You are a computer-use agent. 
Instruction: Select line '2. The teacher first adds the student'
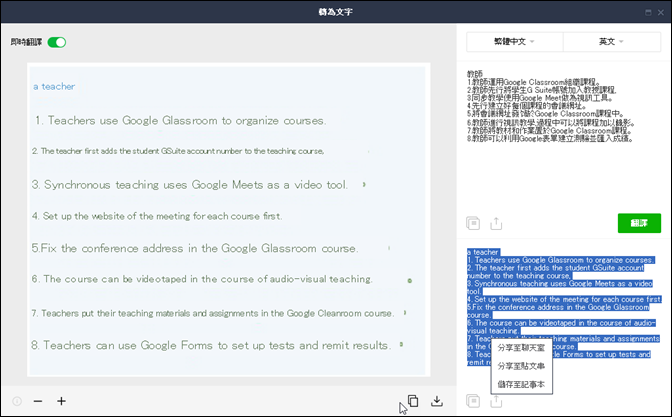point(178,151)
